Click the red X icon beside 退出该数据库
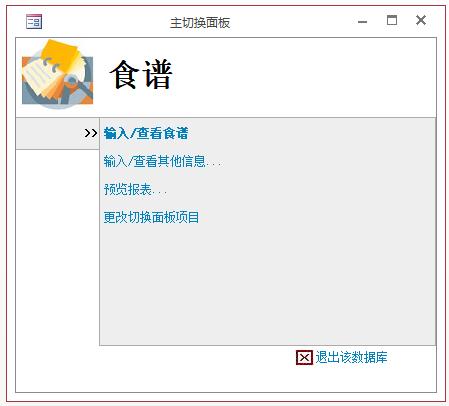Screen dimensions: 449x406 point(304,358)
